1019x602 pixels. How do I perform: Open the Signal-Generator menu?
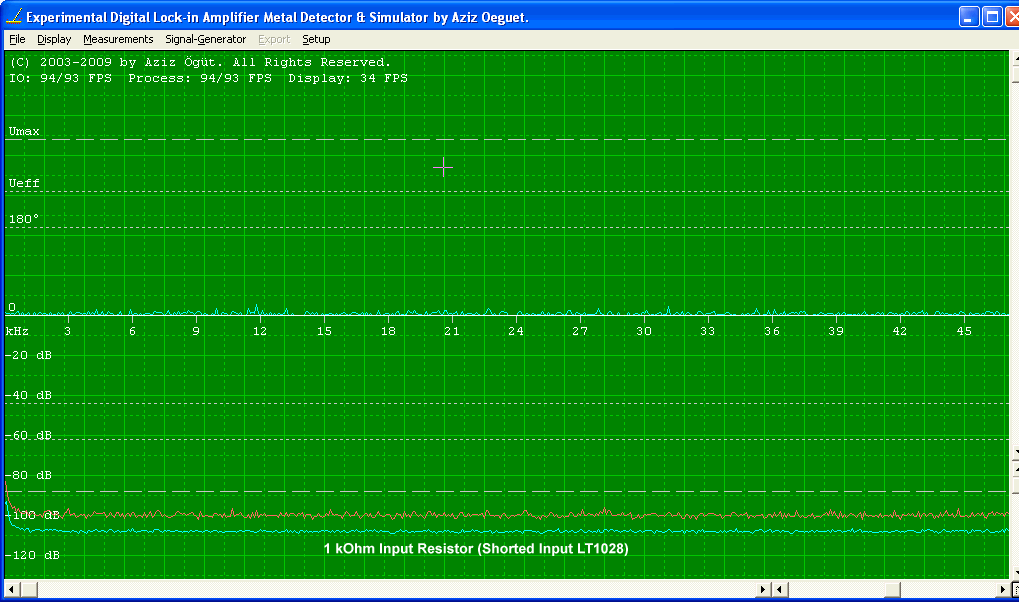coord(205,39)
